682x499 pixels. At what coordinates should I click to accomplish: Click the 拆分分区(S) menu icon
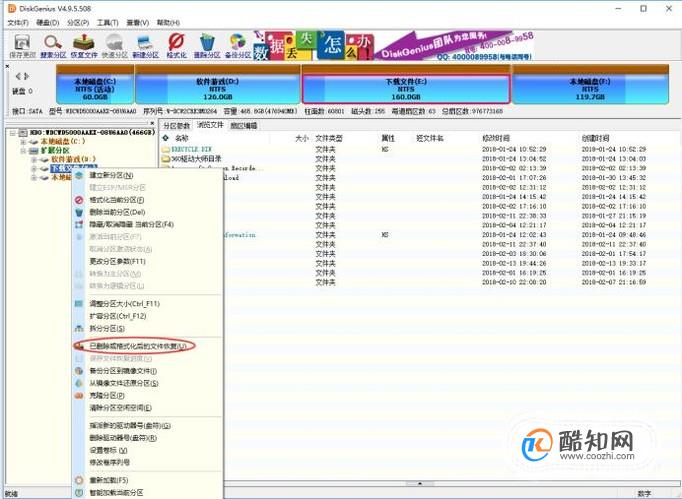coord(79,328)
